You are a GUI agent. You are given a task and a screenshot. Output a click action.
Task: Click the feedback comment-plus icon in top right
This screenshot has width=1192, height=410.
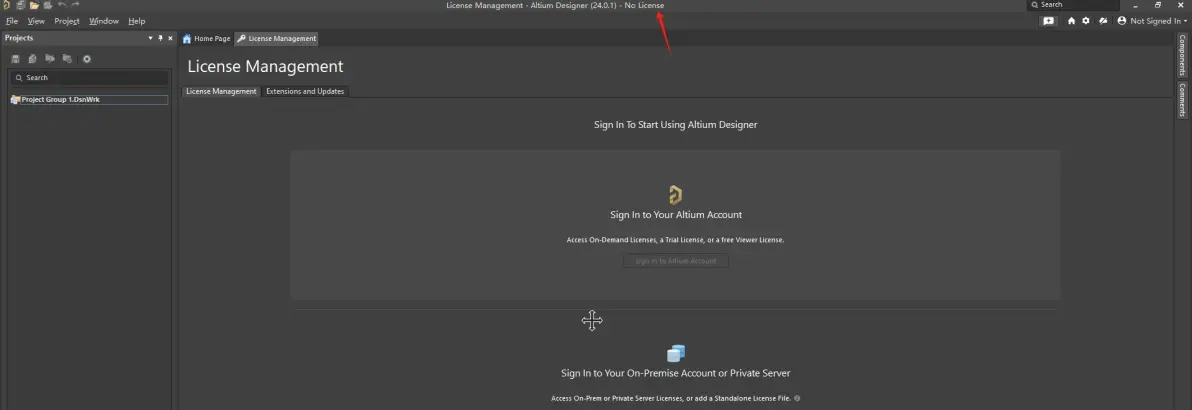tap(1048, 21)
